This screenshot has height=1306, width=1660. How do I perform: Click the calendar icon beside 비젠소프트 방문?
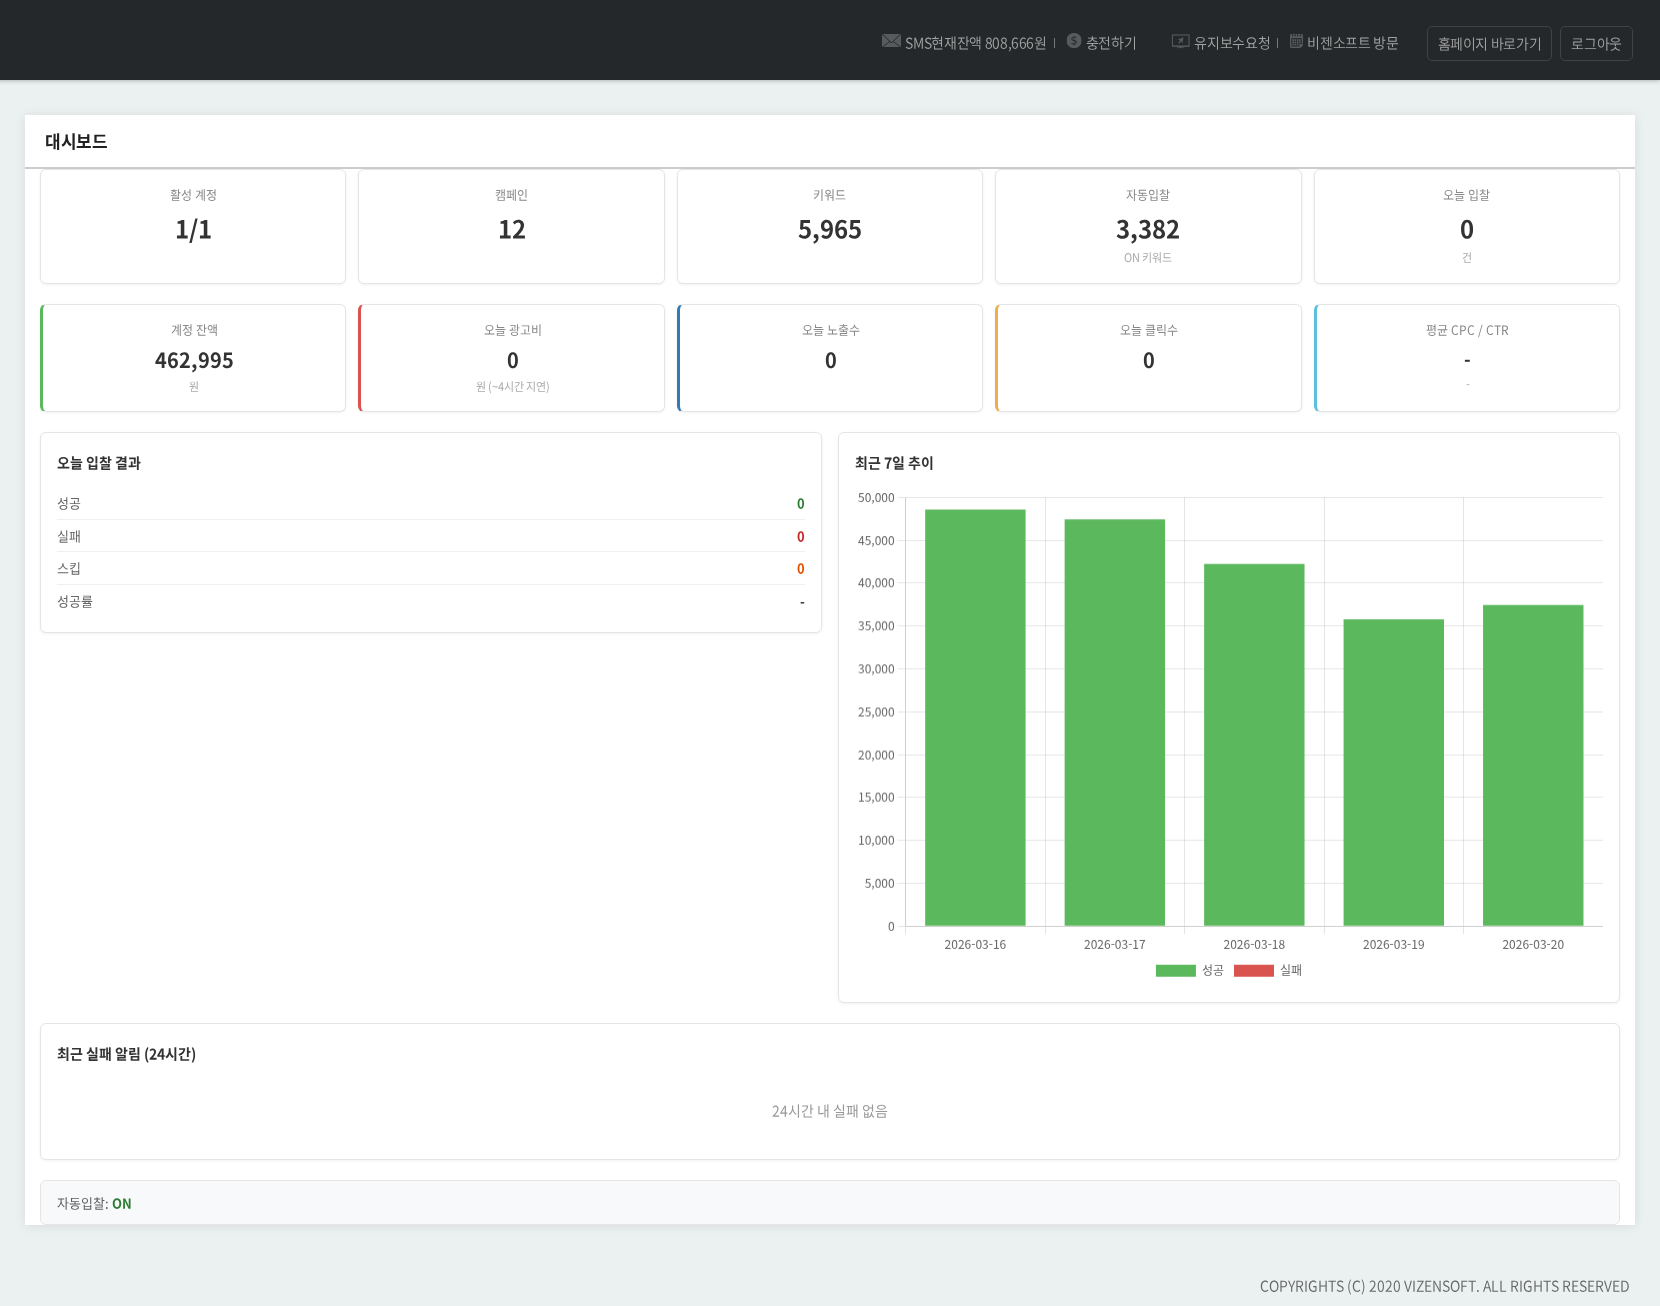coord(1296,41)
